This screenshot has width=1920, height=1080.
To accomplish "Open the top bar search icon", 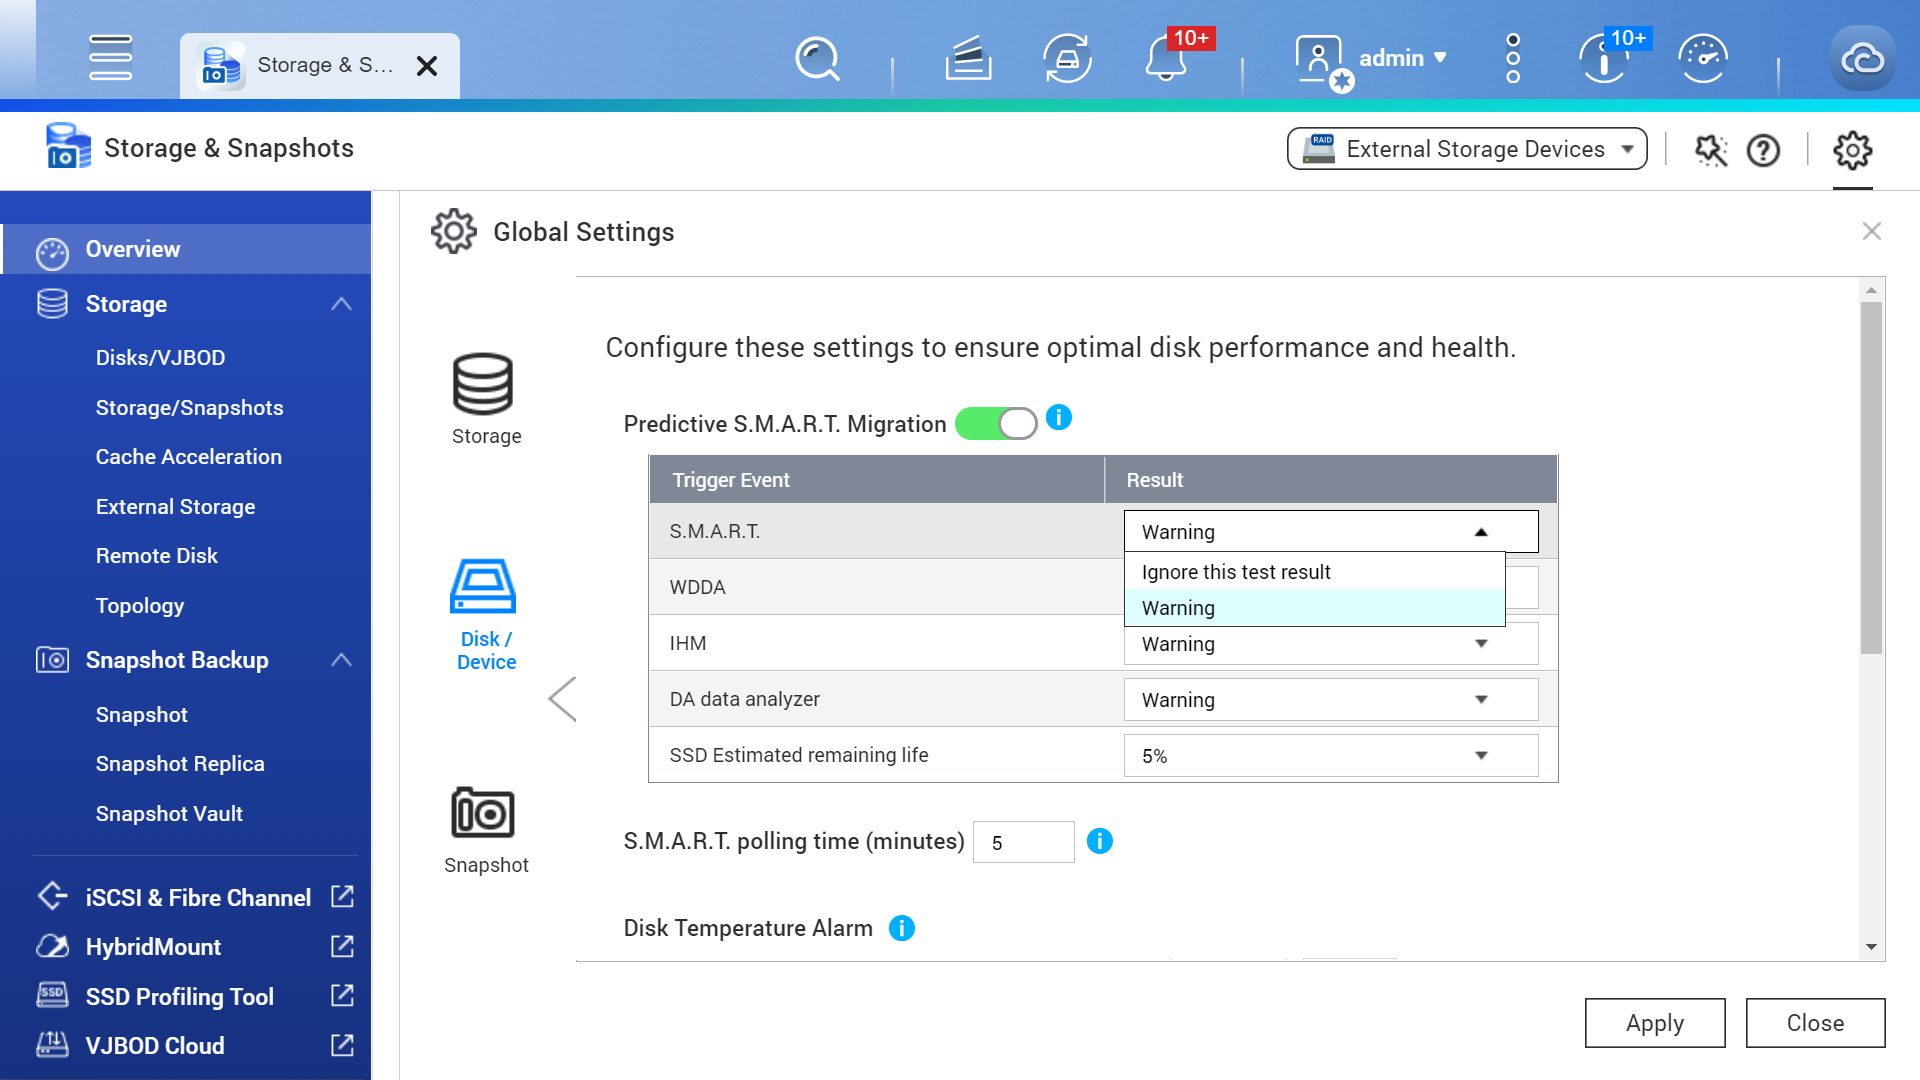I will pyautogui.click(x=816, y=59).
